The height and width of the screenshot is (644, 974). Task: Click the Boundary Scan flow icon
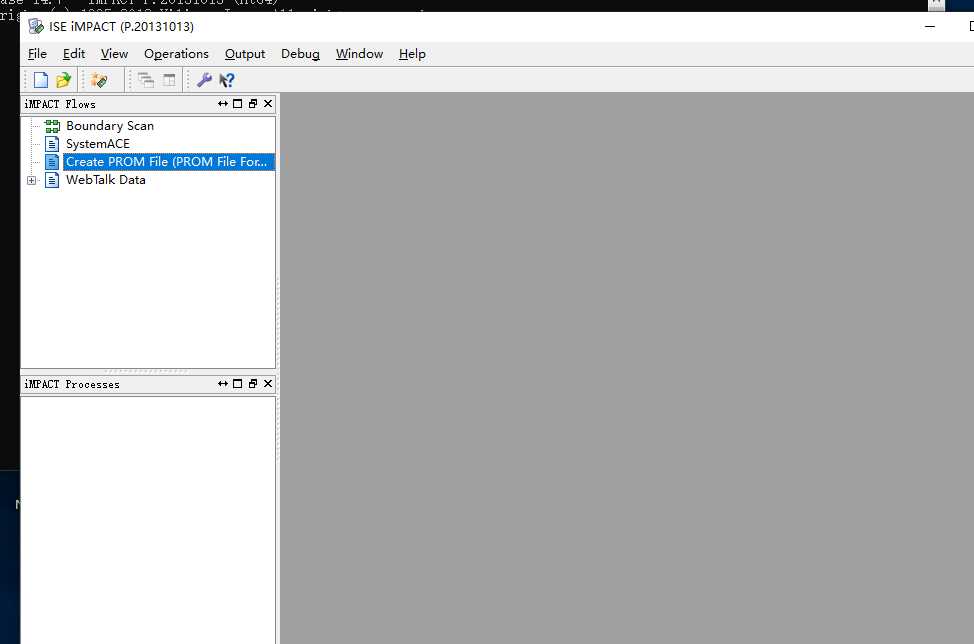pyautogui.click(x=52, y=126)
